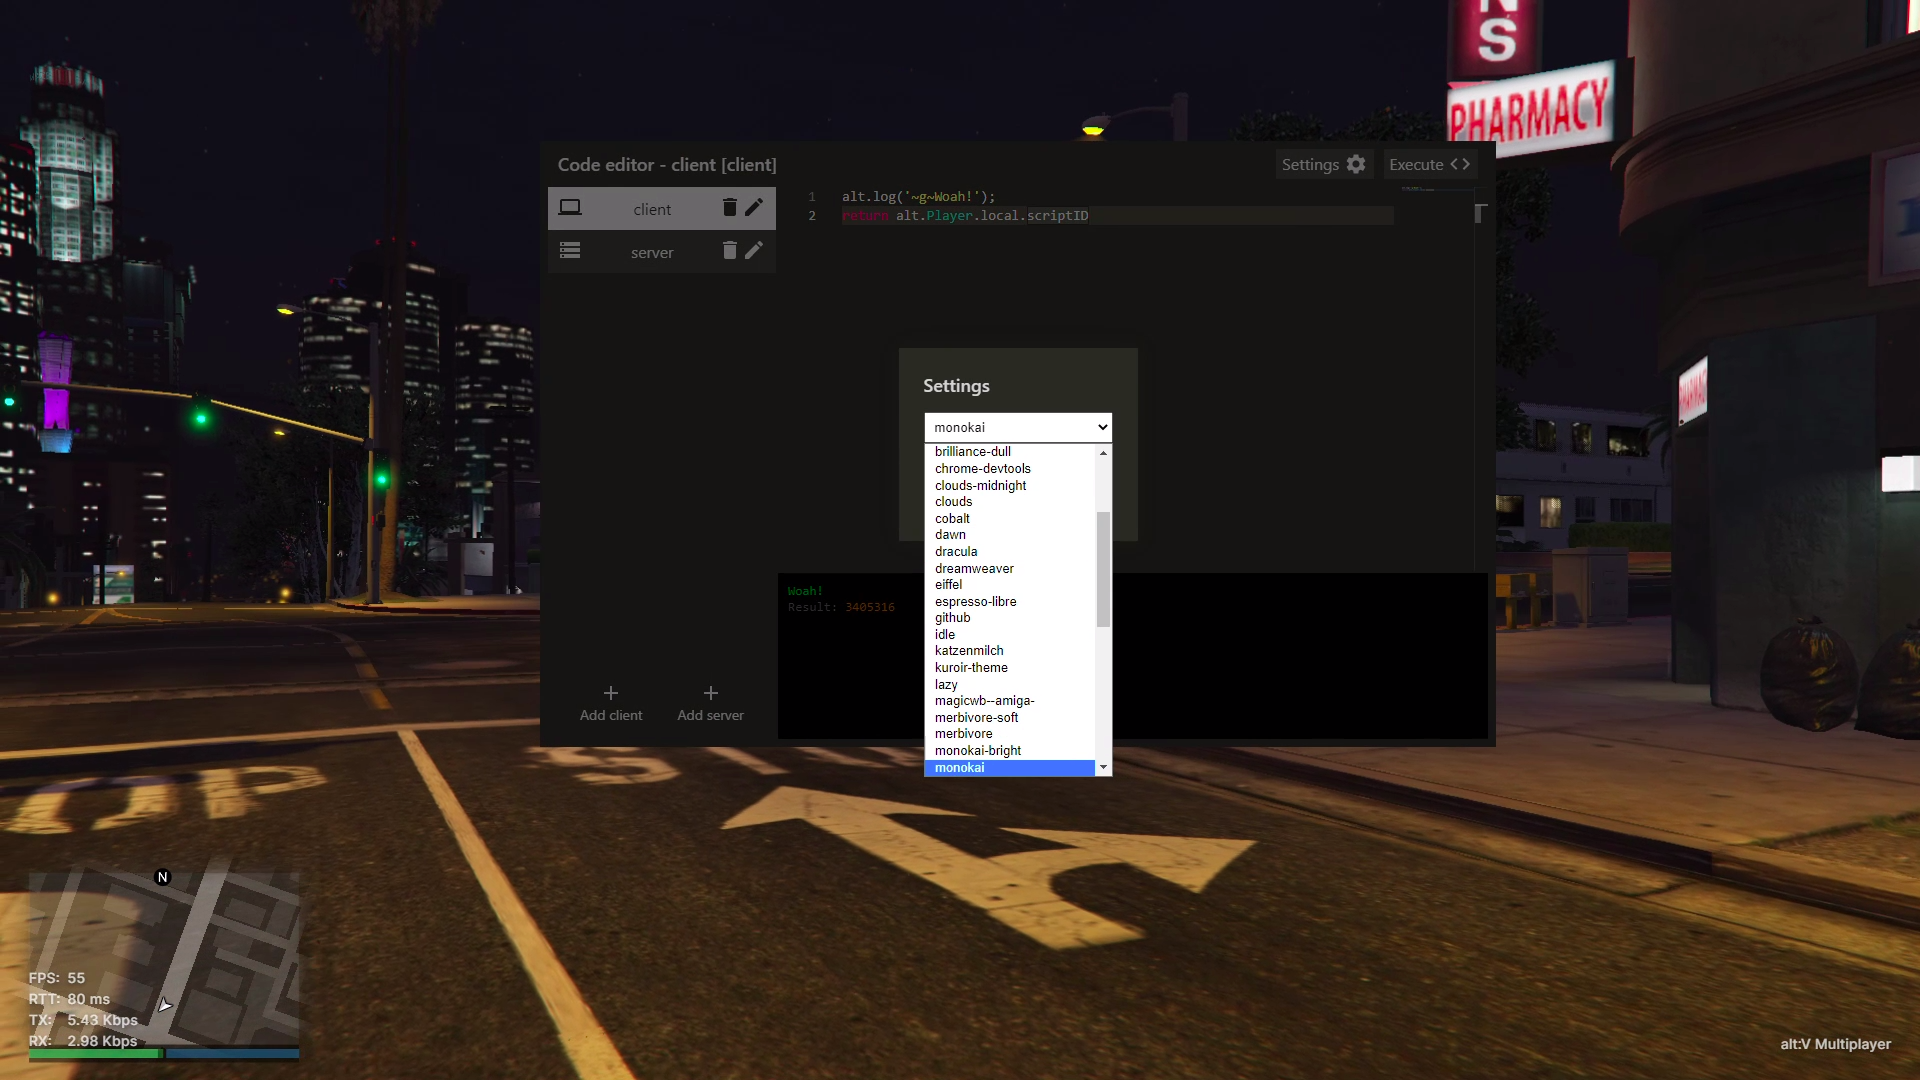The width and height of the screenshot is (1920, 1080).
Task: Click the Execute code brackets icon
Action: click(x=1460, y=164)
